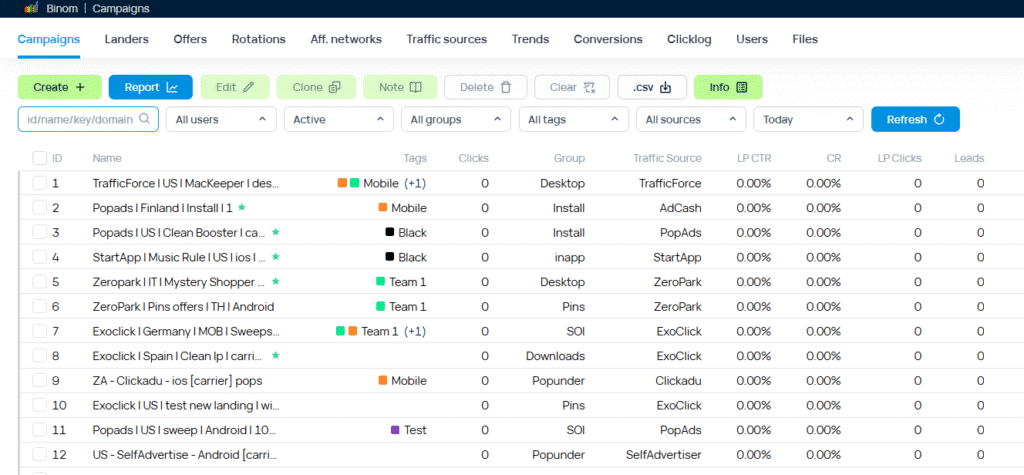Sort by the LP CTR column header

pyautogui.click(x=754, y=158)
